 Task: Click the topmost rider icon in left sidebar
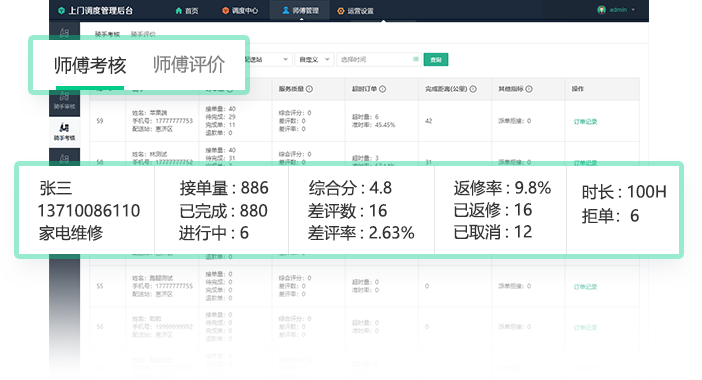click(64, 32)
